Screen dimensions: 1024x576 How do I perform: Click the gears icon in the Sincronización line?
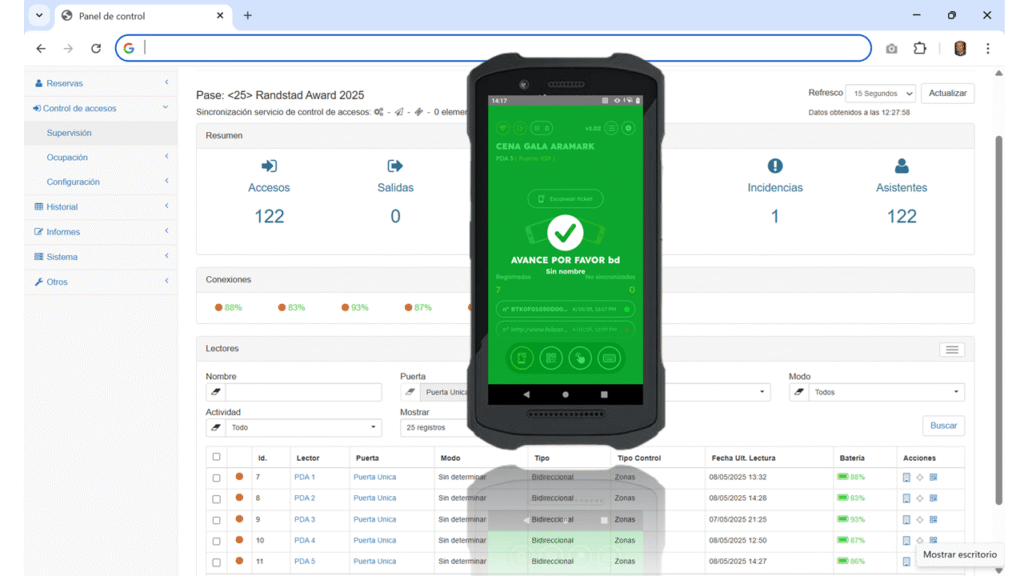(379, 112)
